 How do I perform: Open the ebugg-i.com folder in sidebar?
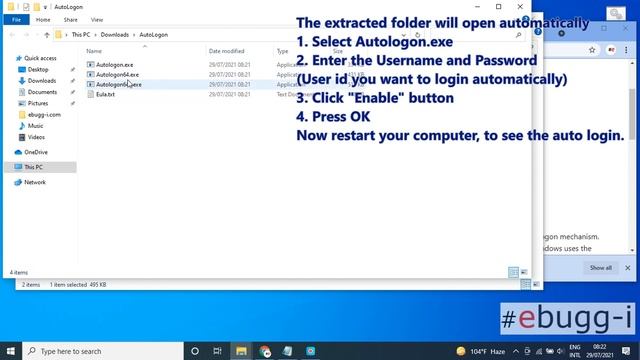[x=44, y=115]
